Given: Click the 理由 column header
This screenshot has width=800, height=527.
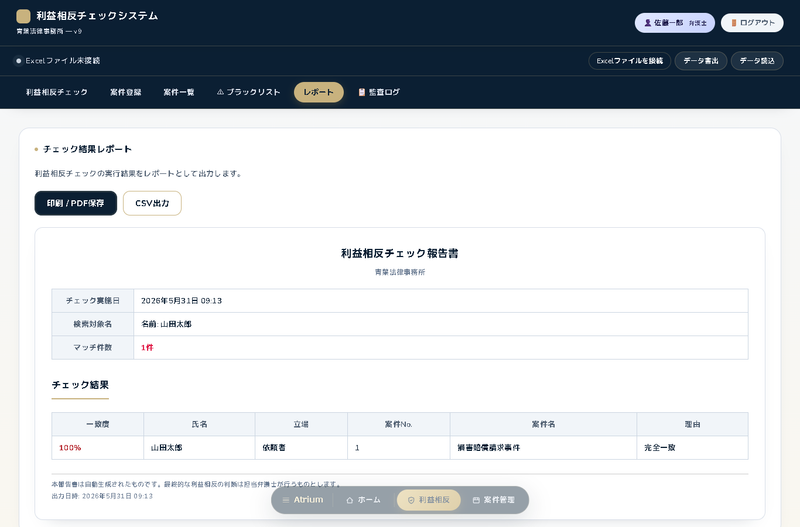Looking at the screenshot, I should [692, 424].
